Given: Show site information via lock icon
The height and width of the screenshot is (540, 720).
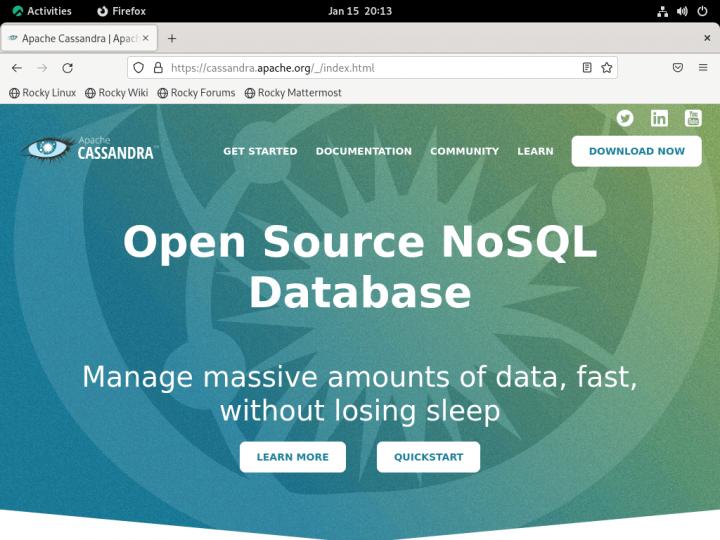Looking at the screenshot, I should [x=156, y=68].
